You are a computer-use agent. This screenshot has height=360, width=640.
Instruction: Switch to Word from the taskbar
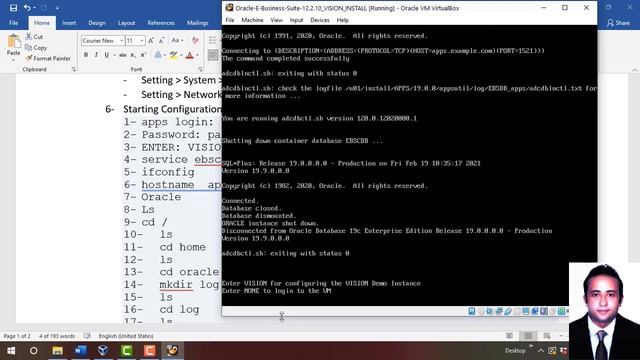point(80,351)
